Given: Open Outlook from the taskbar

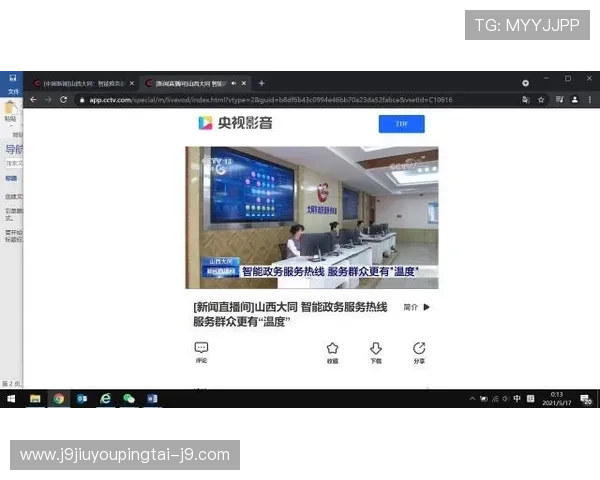Looking at the screenshot, I should tap(82, 399).
